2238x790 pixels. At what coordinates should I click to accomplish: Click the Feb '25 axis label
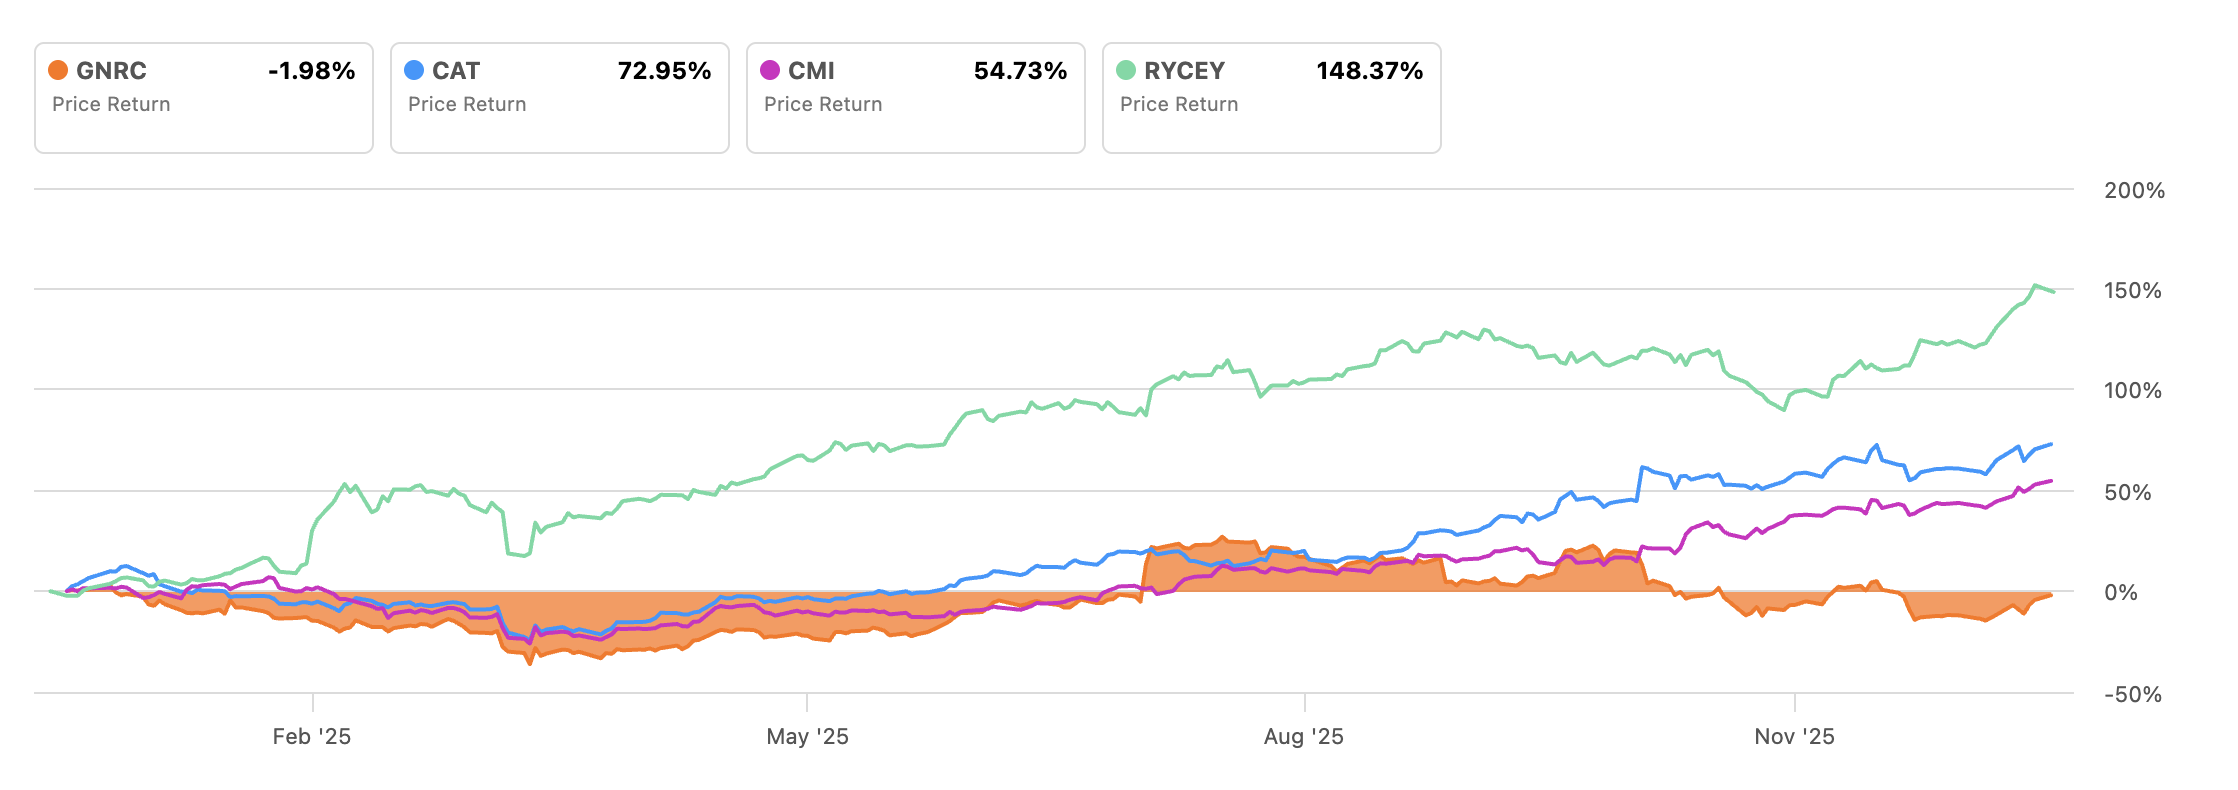tap(312, 737)
